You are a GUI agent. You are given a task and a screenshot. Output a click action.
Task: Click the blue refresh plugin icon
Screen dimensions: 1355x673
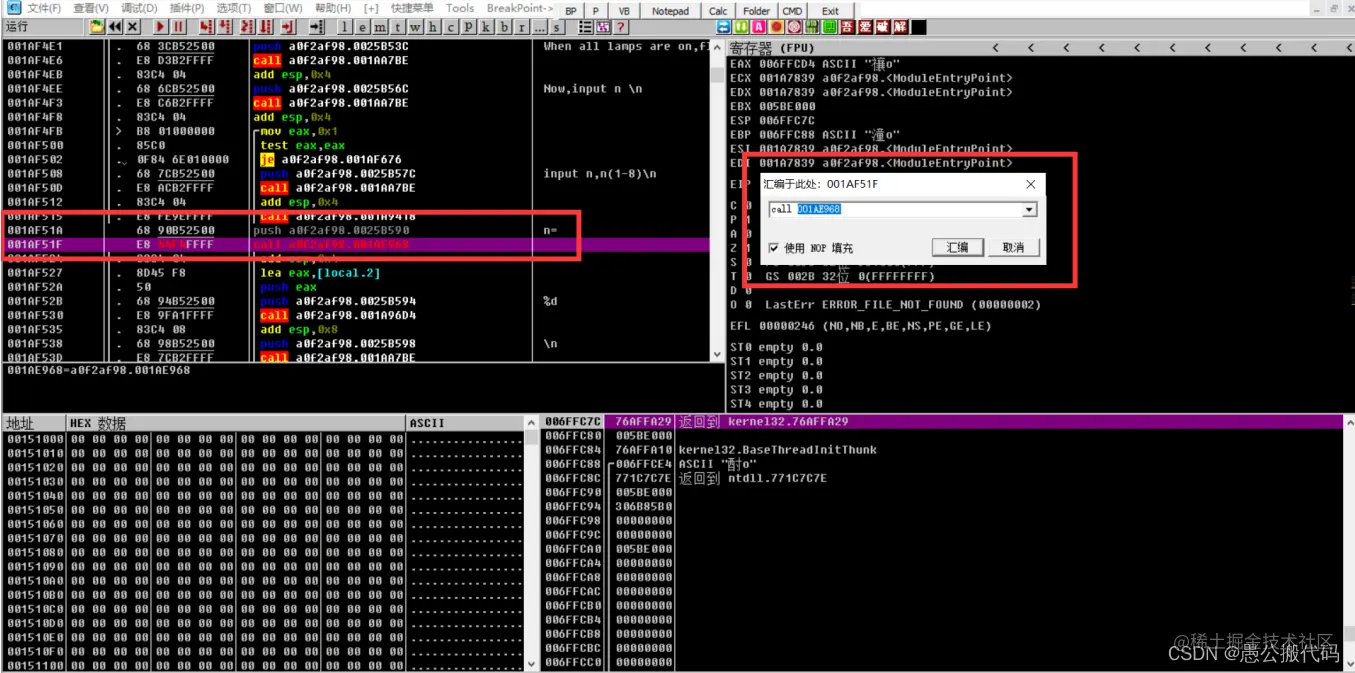(x=724, y=27)
